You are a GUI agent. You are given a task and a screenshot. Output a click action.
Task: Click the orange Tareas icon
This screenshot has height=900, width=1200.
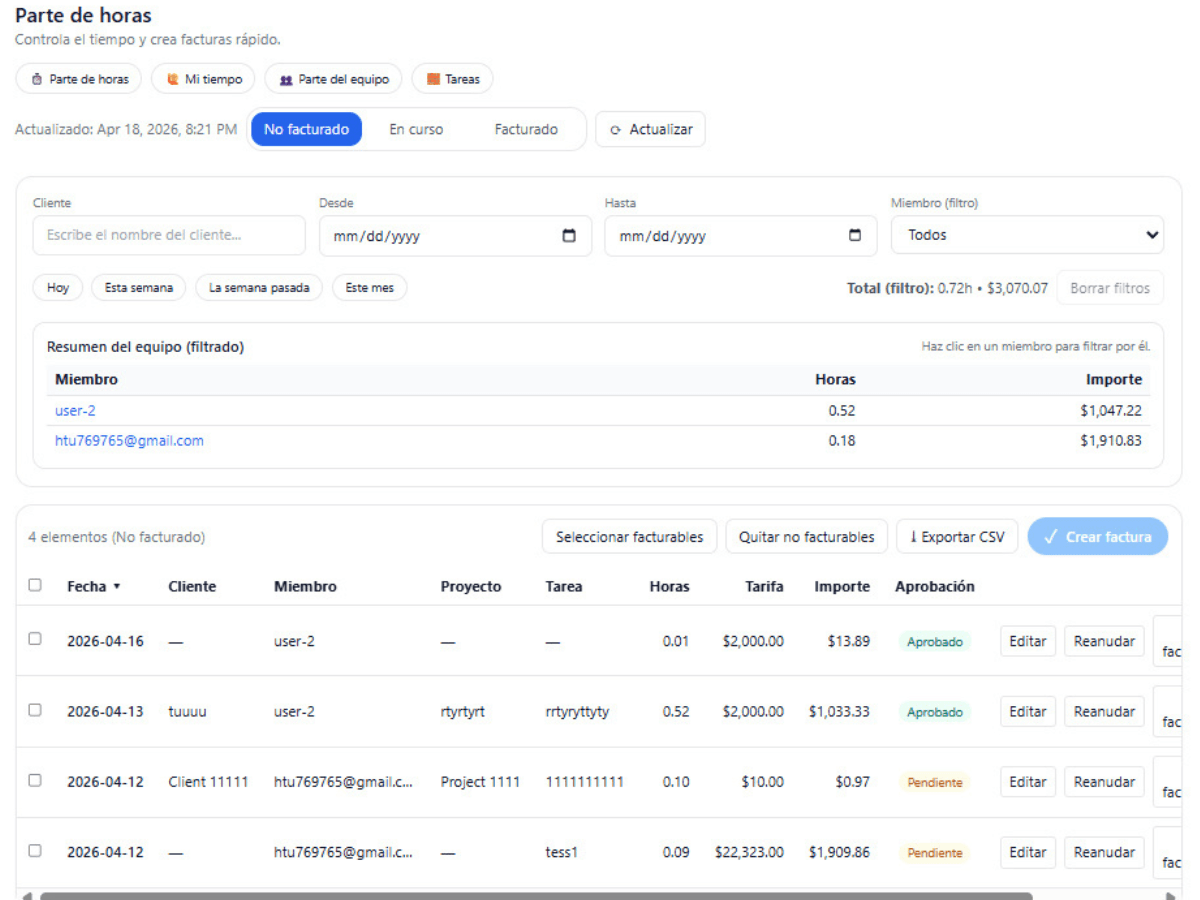pyautogui.click(x=433, y=79)
